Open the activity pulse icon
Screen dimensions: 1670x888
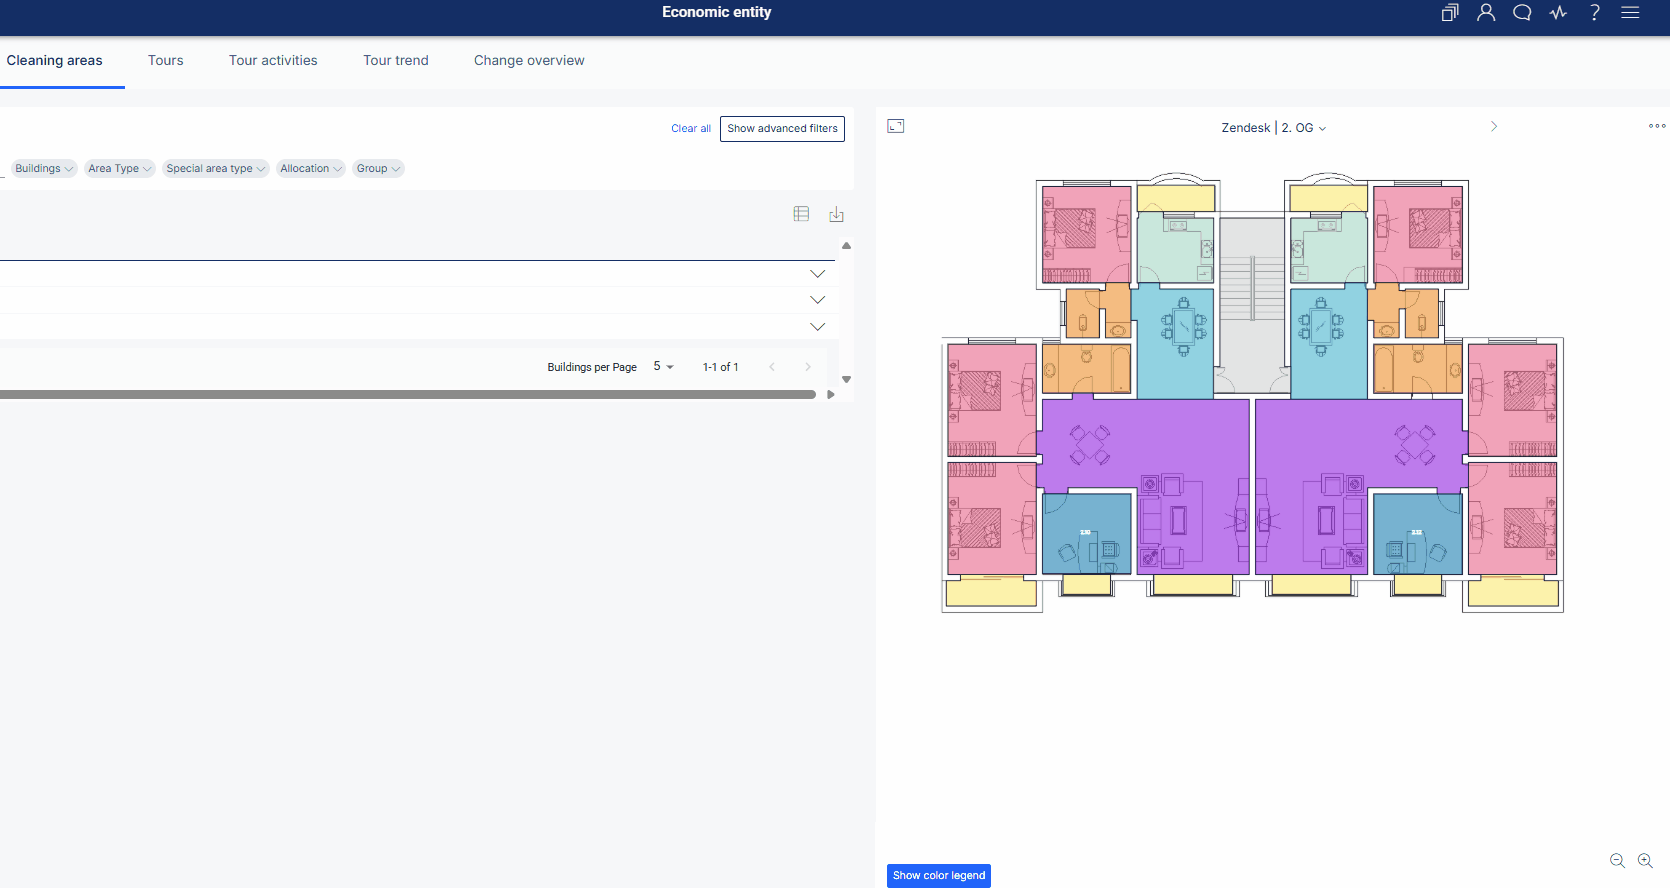tap(1558, 13)
